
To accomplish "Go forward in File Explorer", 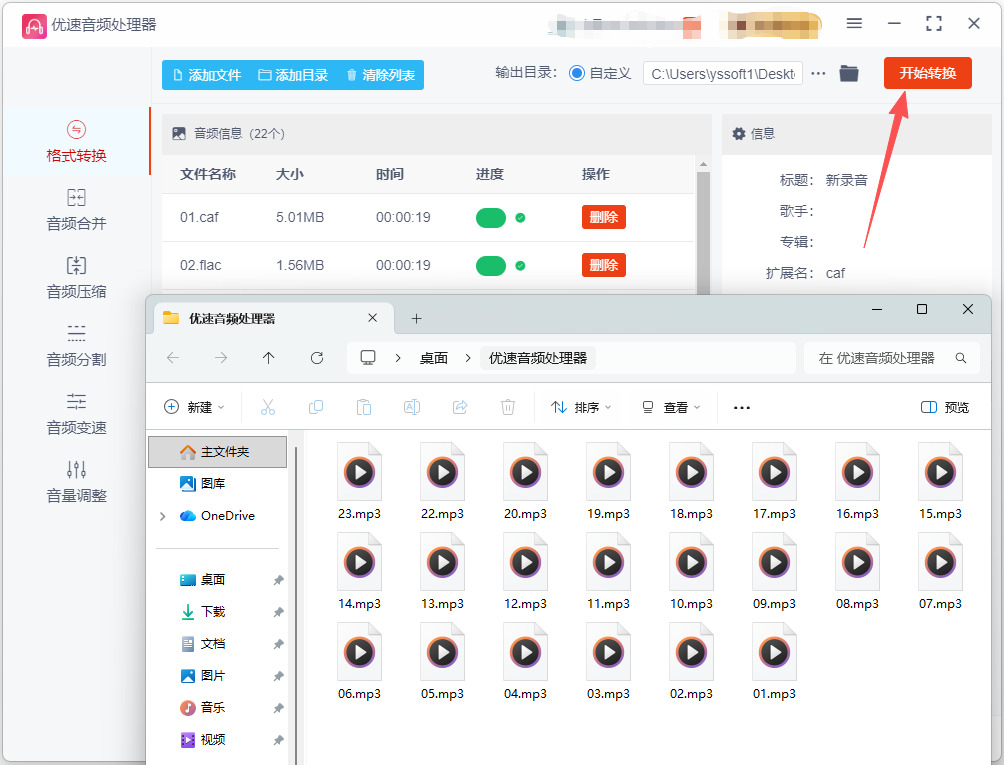I will (x=221, y=358).
